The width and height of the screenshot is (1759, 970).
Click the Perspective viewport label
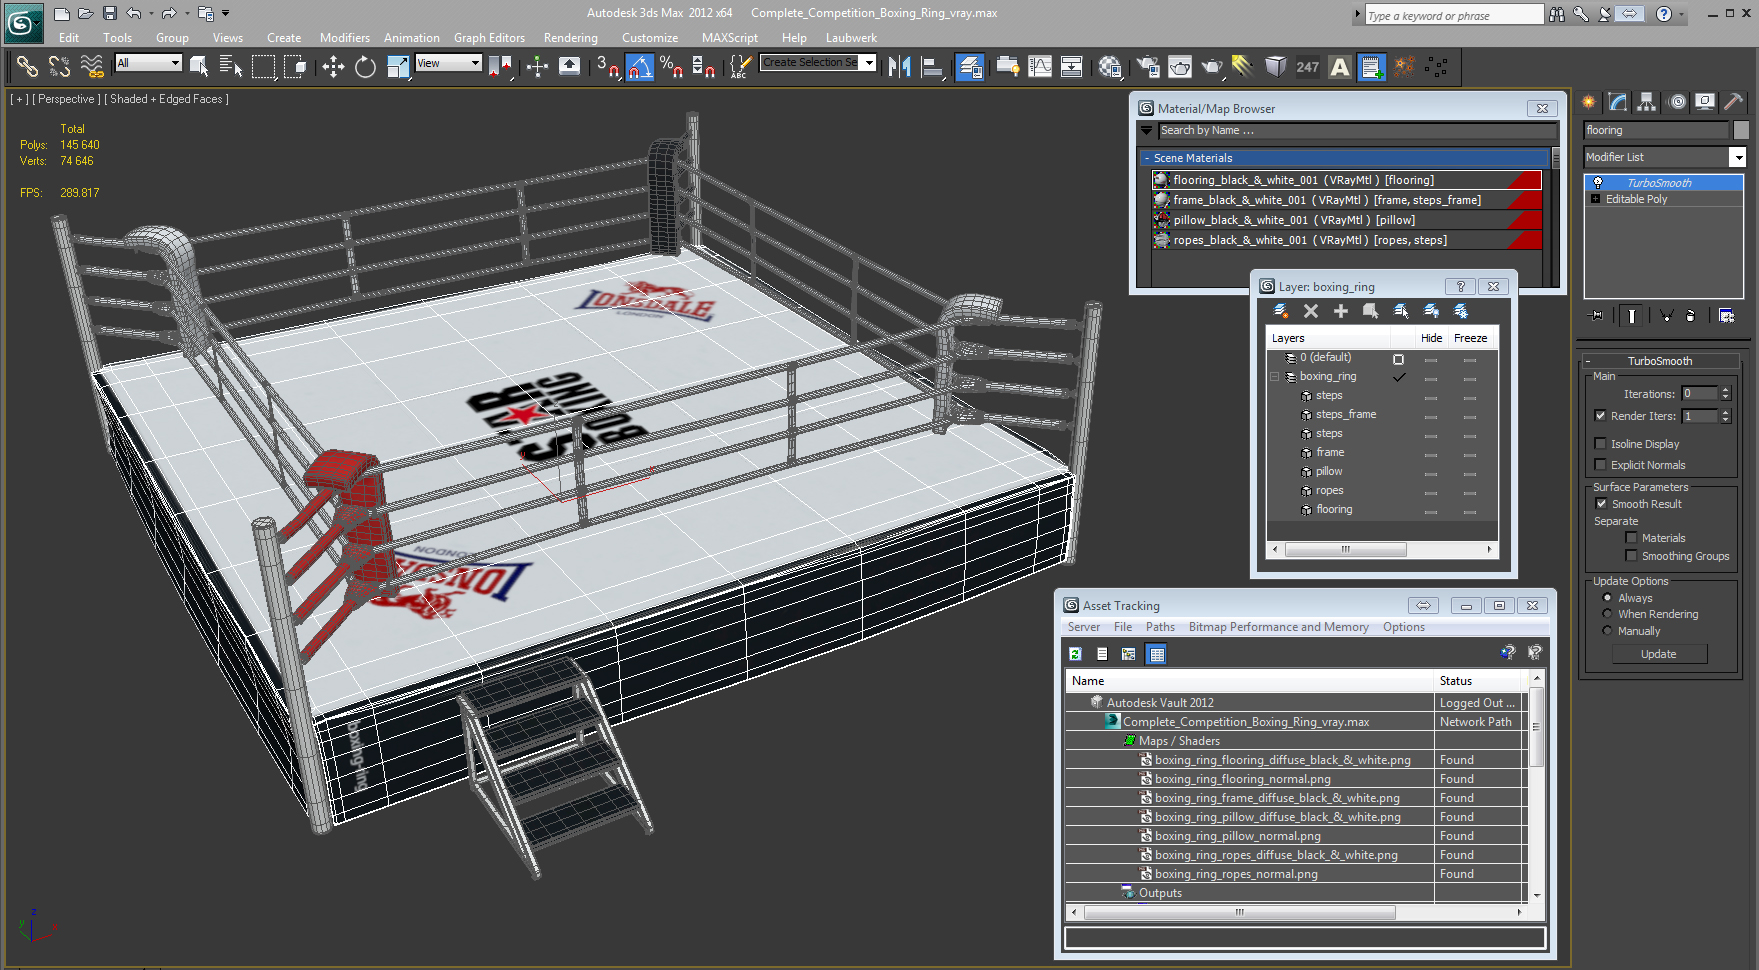click(66, 99)
